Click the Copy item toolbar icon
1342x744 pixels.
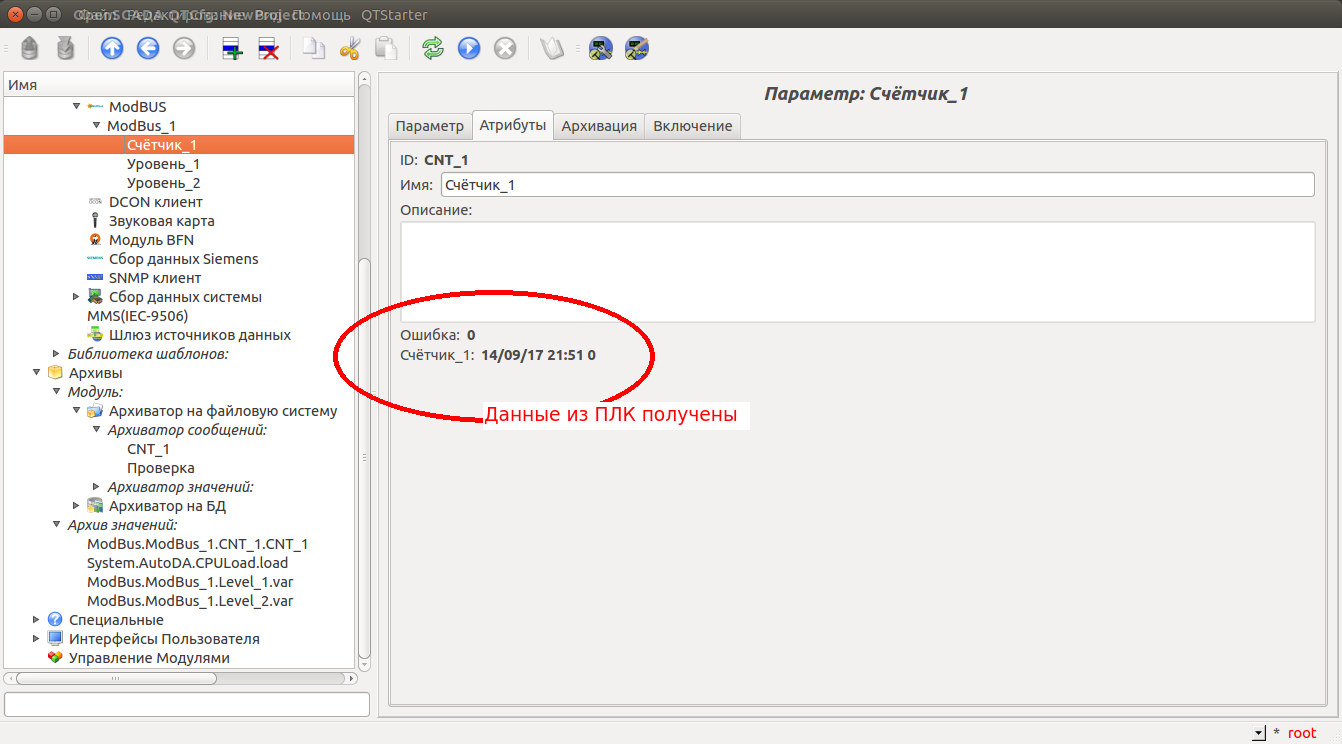(314, 48)
